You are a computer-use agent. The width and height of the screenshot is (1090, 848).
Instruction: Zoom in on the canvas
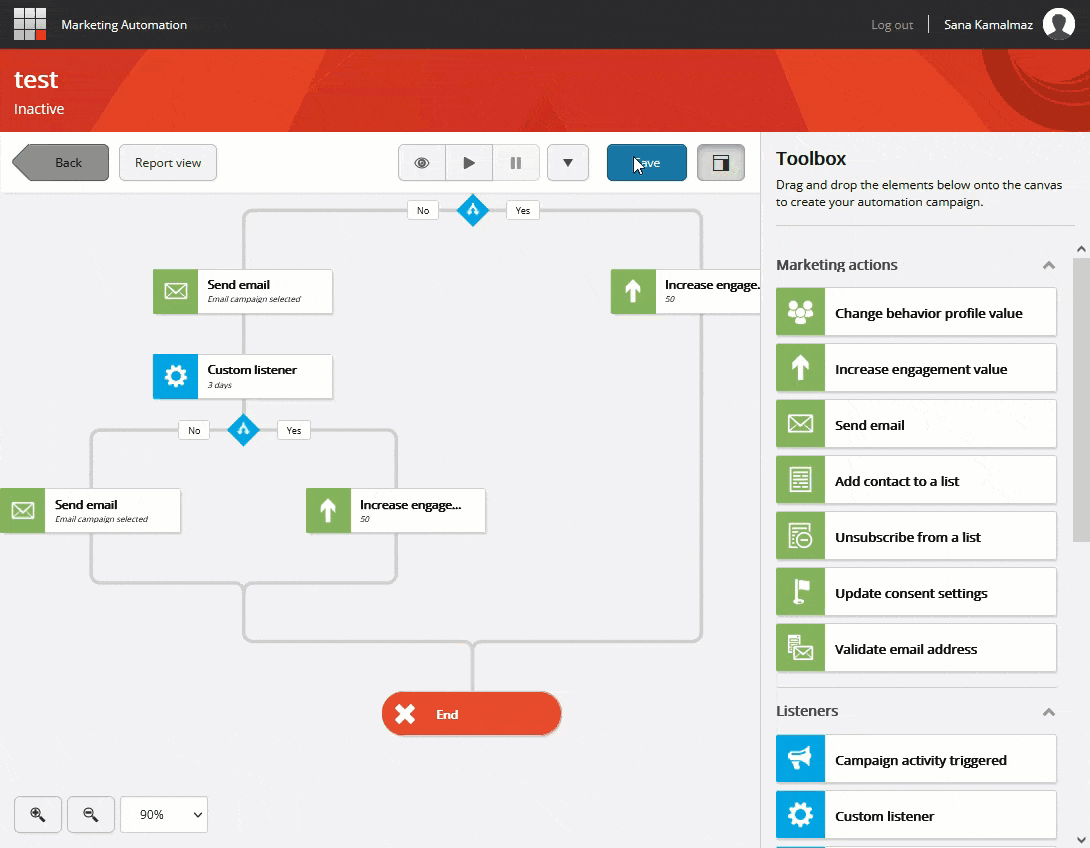[38, 815]
